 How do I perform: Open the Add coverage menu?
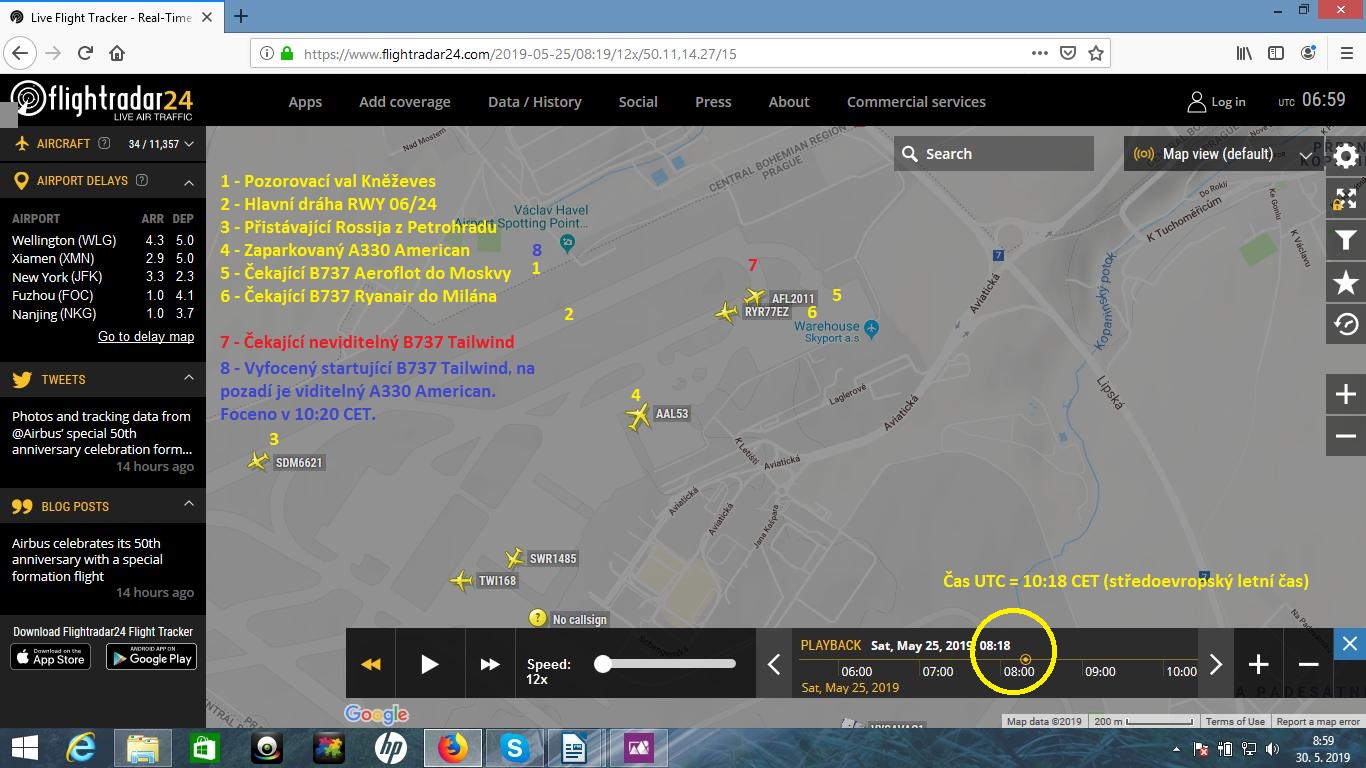point(405,102)
